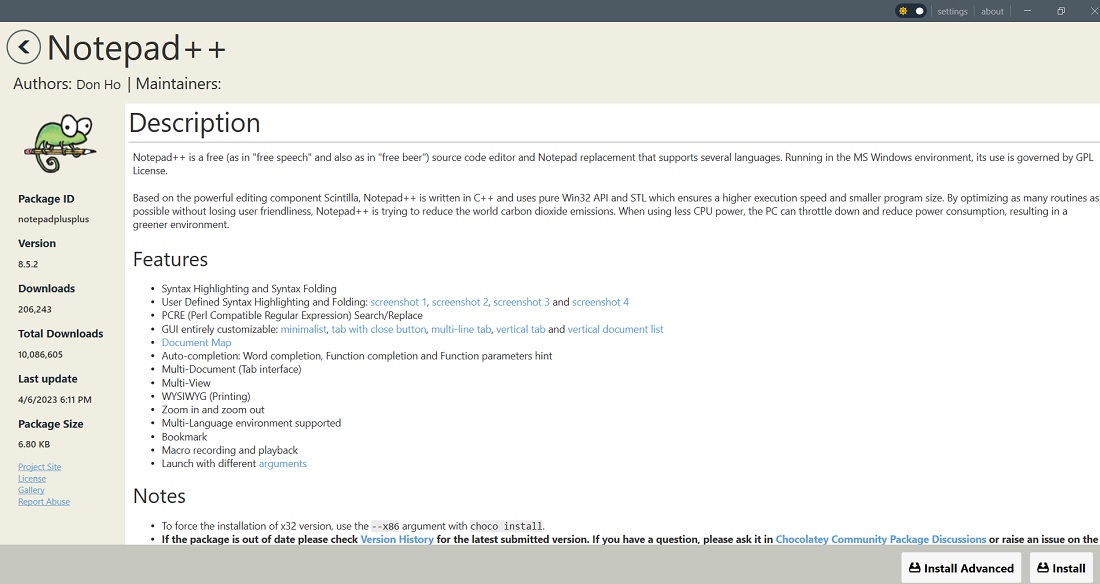This screenshot has height=584, width=1100.
Task: Click the Install Advanced button
Action: pyautogui.click(x=960, y=567)
